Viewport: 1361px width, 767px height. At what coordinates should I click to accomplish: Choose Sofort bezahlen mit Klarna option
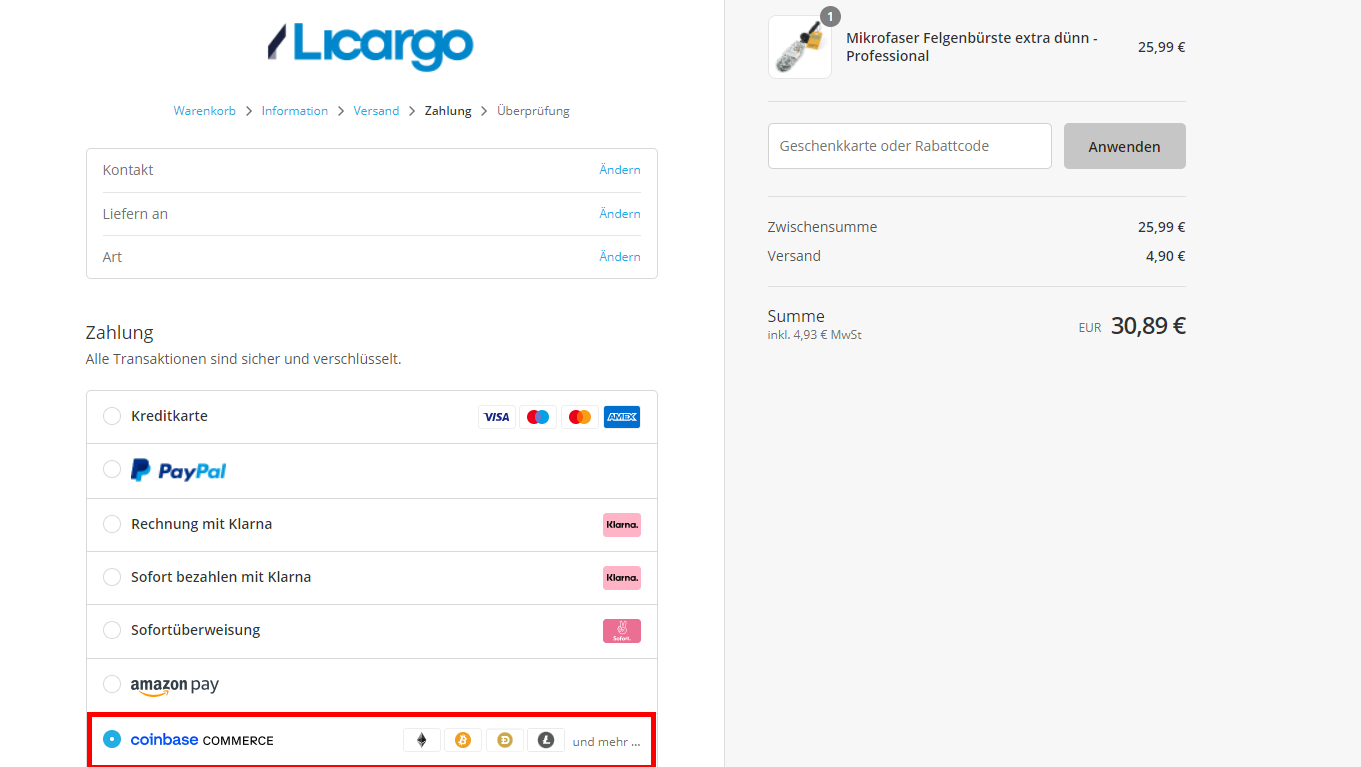click(112, 577)
